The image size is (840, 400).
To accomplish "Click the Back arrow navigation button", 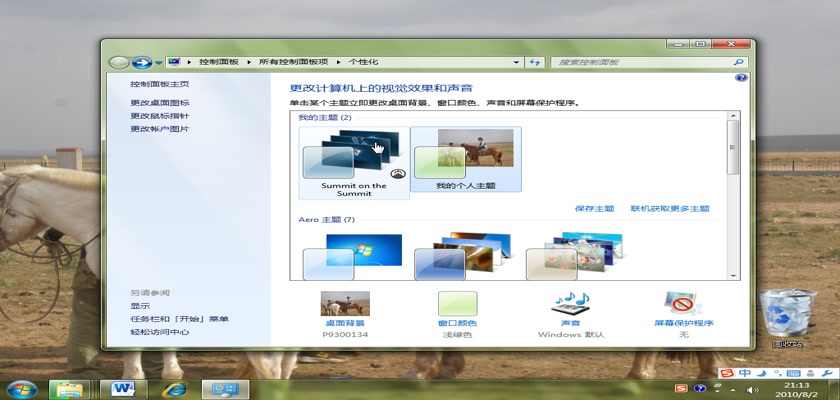I will click(x=119, y=62).
